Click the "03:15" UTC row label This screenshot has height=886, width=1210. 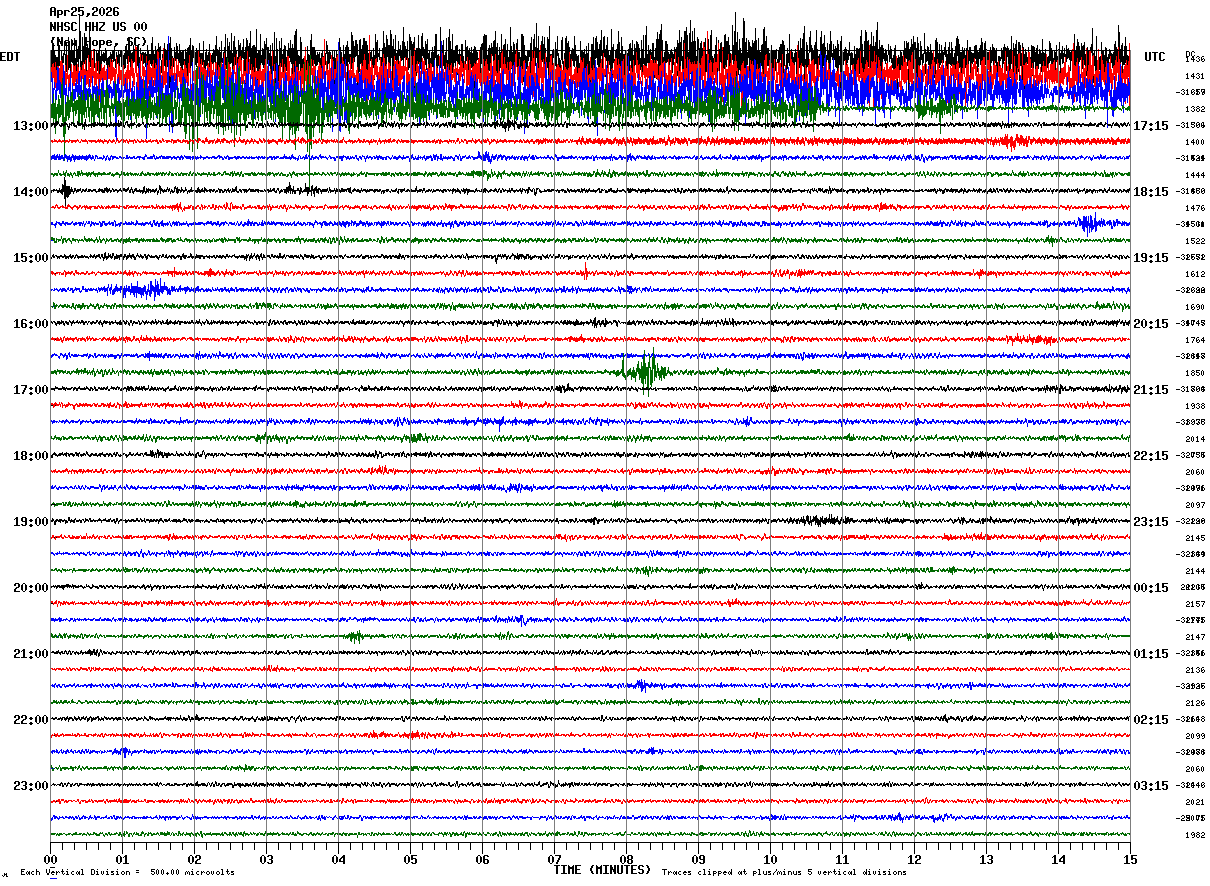(1151, 786)
